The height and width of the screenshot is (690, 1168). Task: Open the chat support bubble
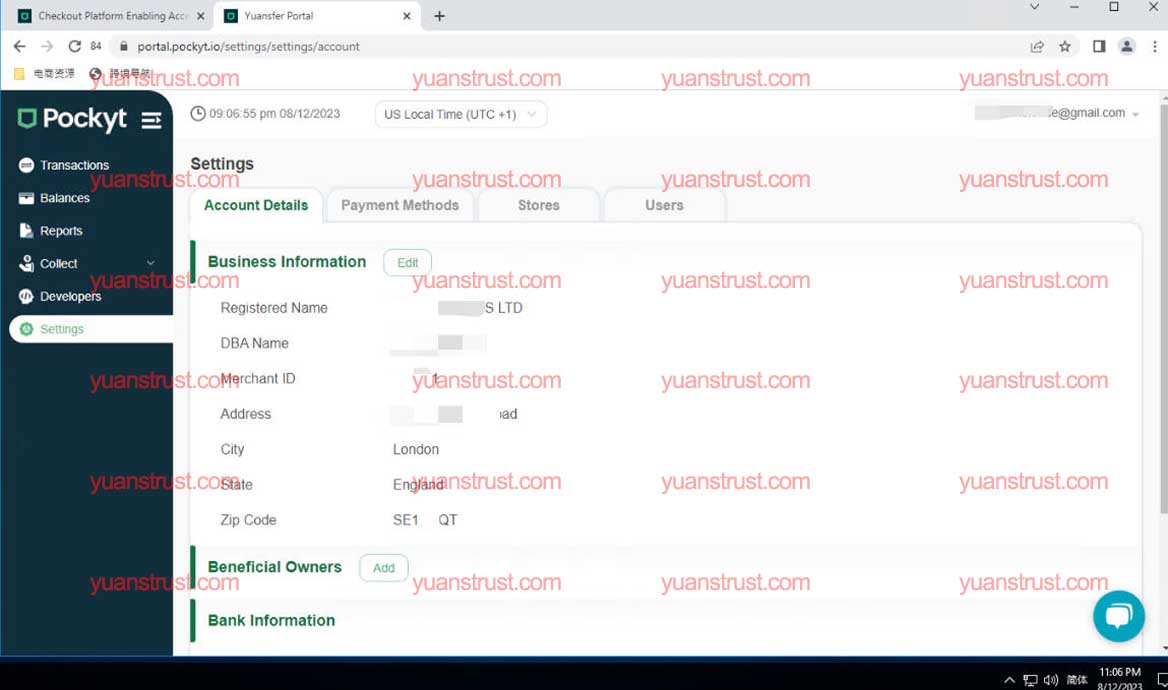coord(1119,616)
